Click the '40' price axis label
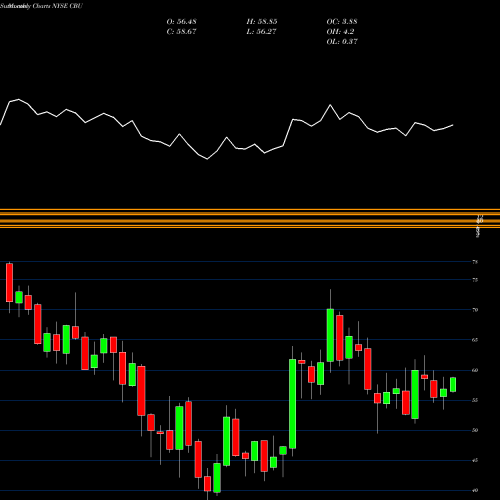This screenshot has height=500, width=500. (475, 490)
